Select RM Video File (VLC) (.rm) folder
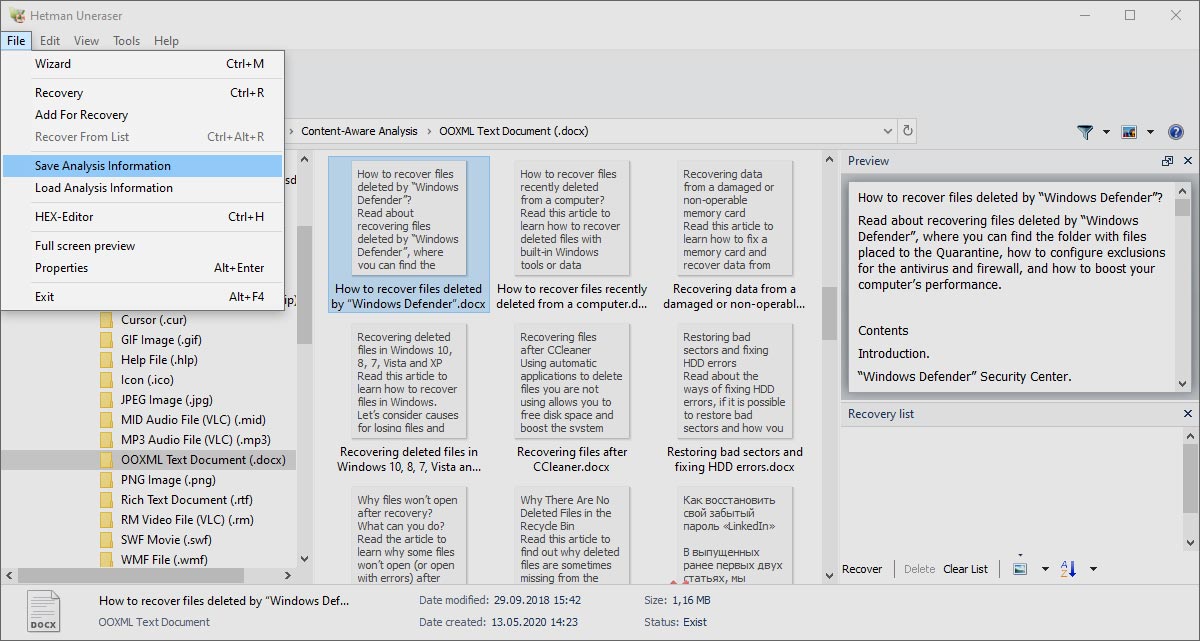Viewport: 1200px width, 641px height. coord(187,520)
